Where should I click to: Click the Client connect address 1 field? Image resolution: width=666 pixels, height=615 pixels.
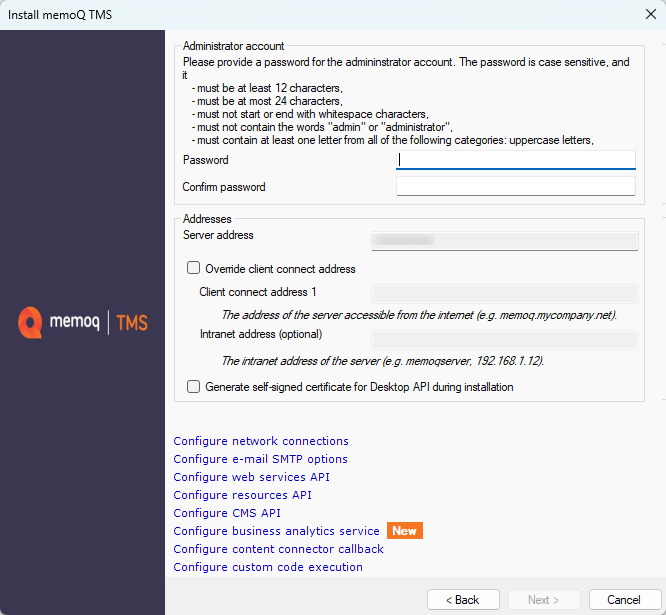[505, 294]
